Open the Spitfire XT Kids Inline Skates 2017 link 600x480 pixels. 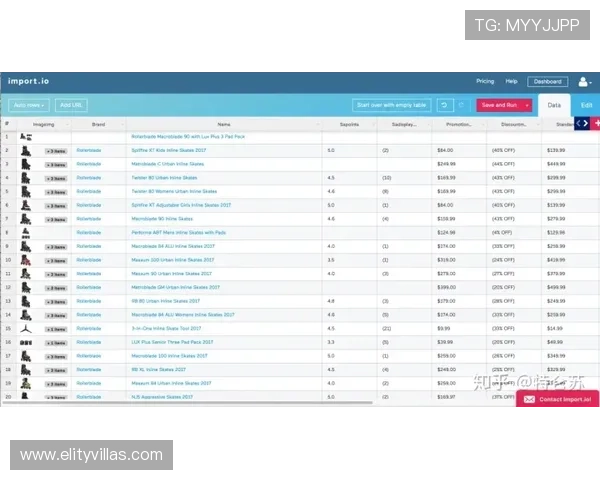click(168, 150)
